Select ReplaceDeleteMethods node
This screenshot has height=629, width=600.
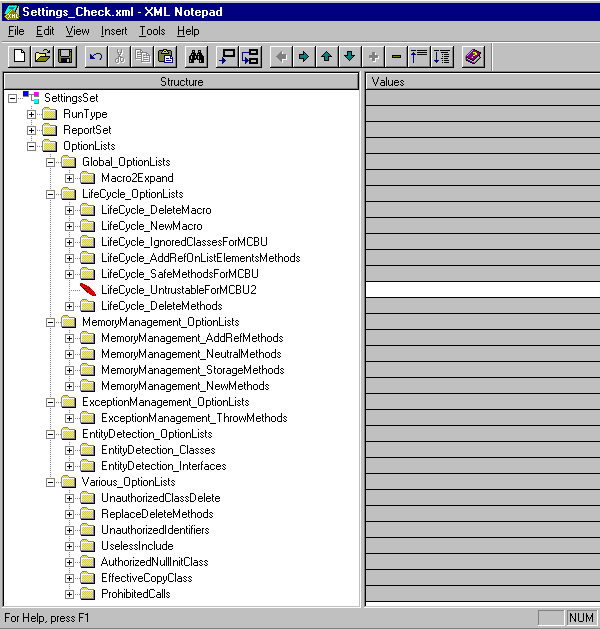pos(157,514)
